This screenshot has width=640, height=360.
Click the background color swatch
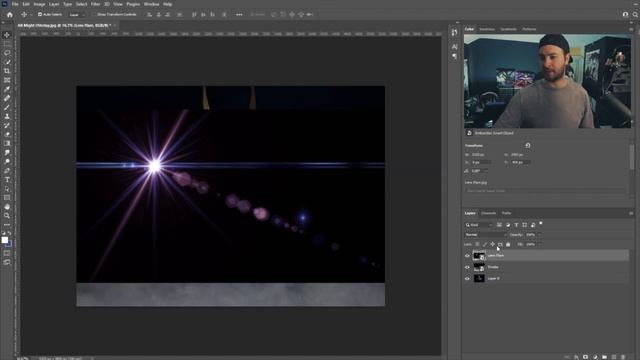pyautogui.click(x=9, y=244)
